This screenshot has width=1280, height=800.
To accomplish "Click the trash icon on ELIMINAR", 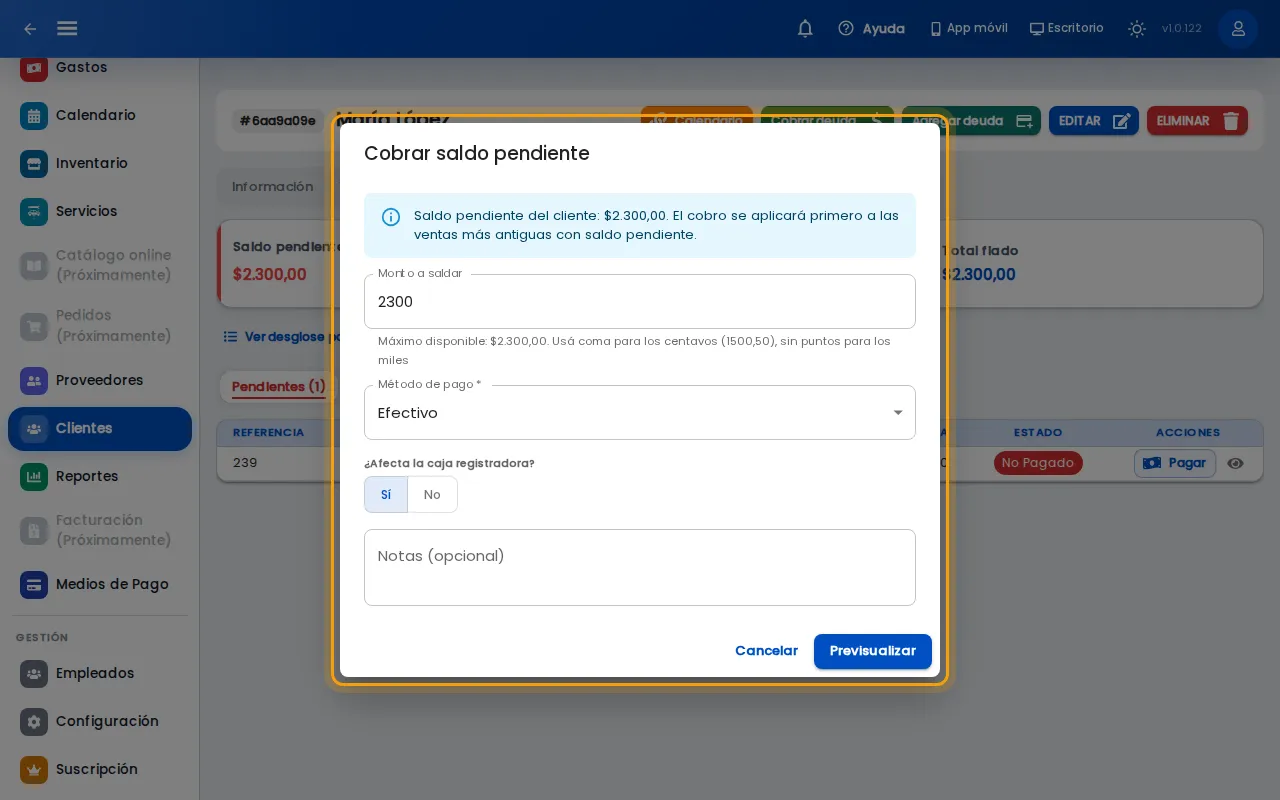I will [1231, 121].
